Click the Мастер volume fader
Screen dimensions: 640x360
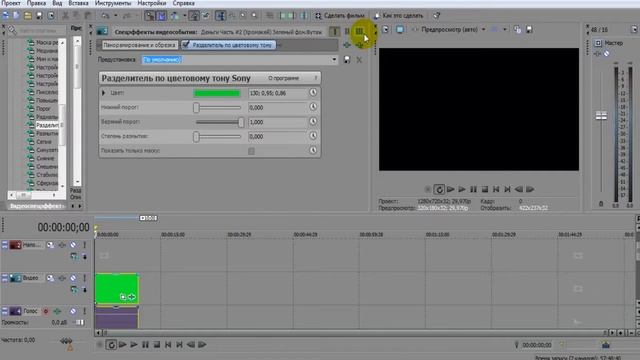pos(601,116)
